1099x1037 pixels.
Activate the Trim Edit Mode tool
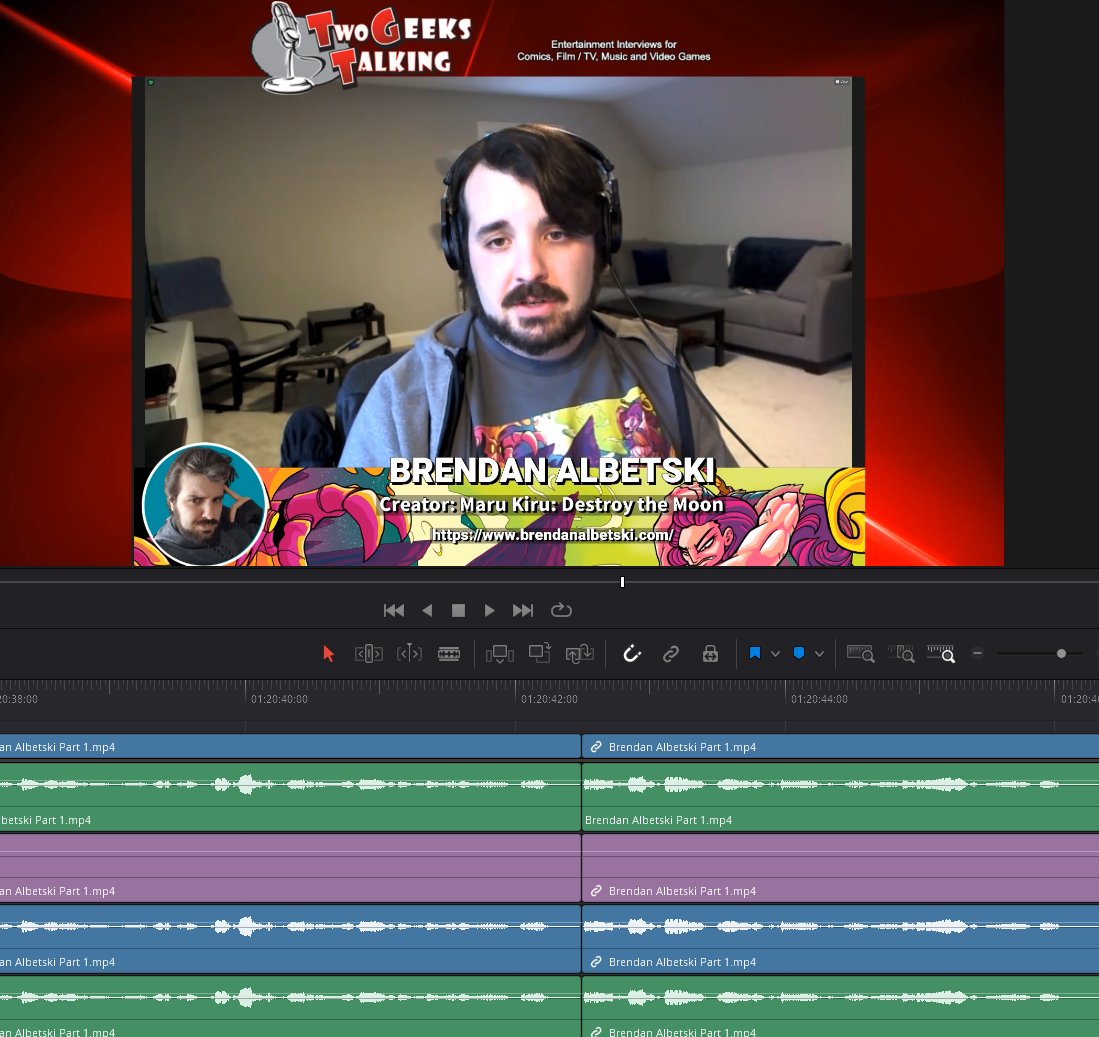369,654
